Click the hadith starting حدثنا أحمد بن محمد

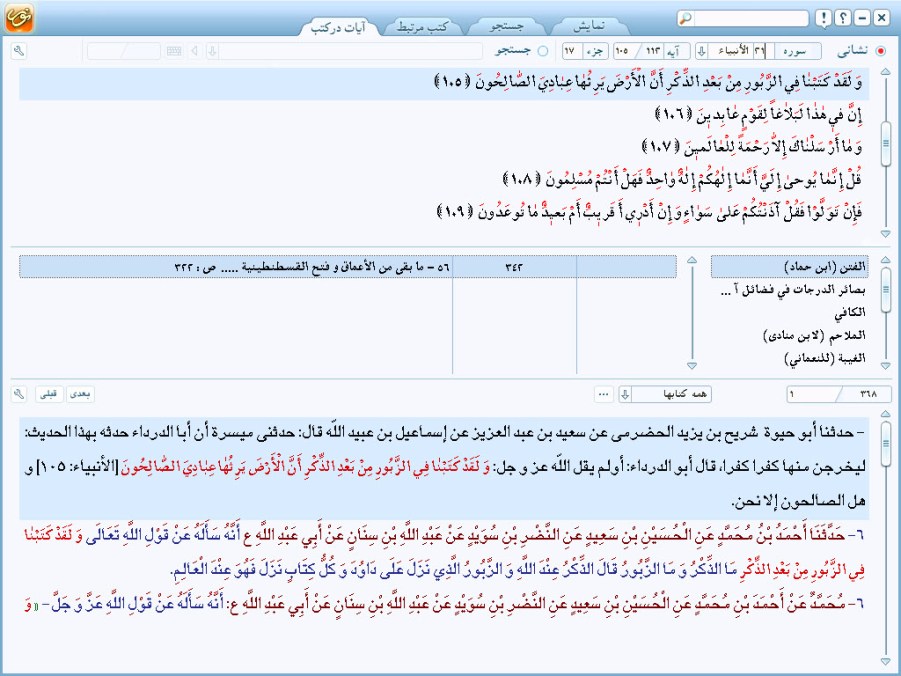coord(444,553)
